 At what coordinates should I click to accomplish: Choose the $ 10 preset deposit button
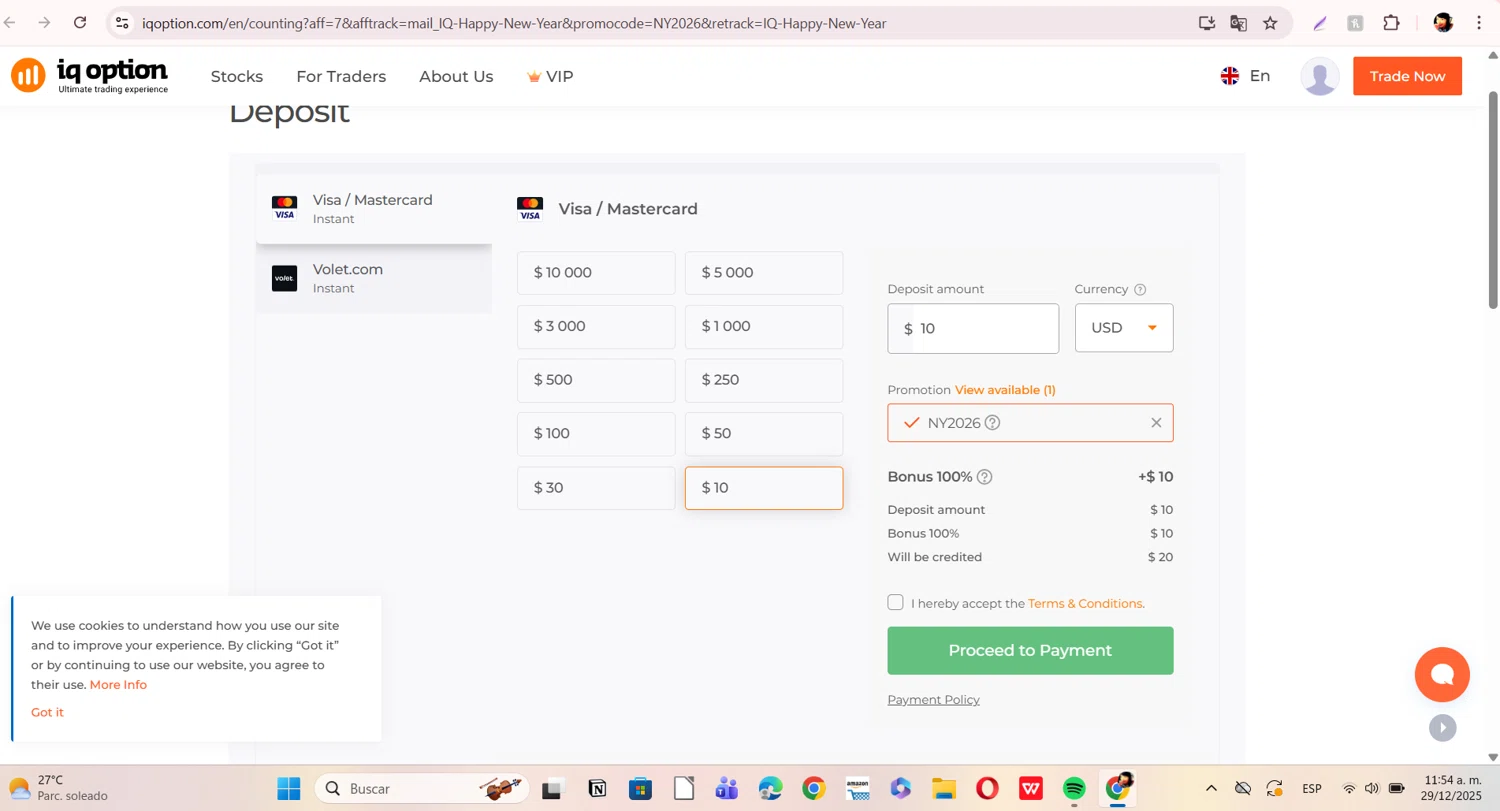click(764, 488)
